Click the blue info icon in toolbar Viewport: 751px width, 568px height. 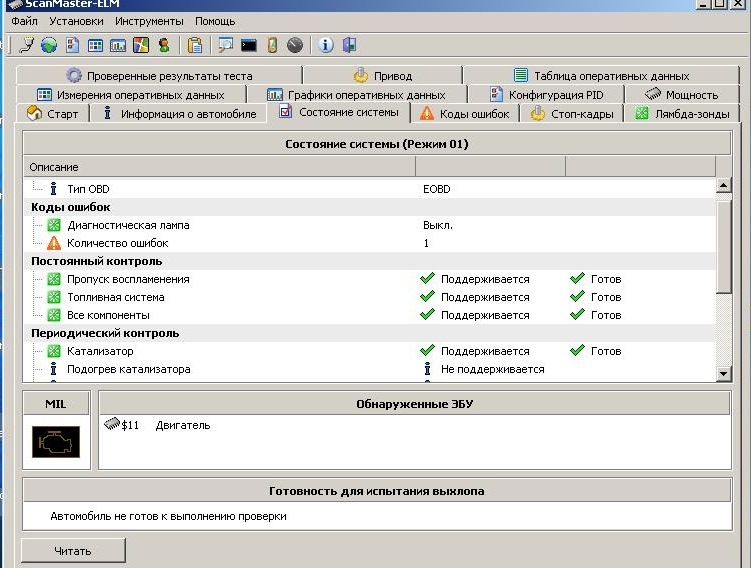325,45
